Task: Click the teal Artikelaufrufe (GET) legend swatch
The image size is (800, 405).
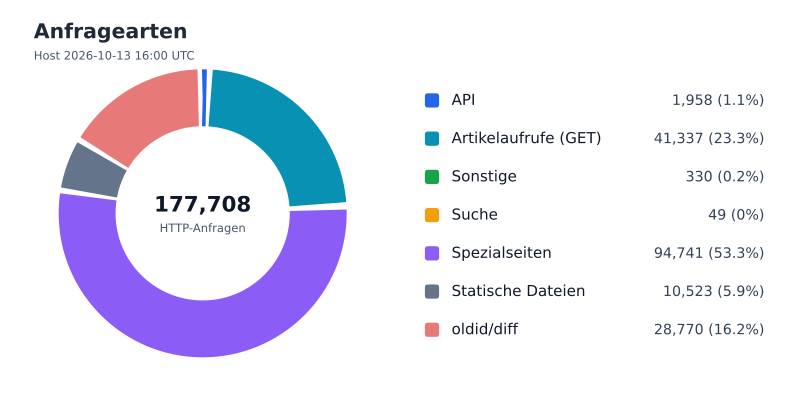Action: click(x=432, y=139)
